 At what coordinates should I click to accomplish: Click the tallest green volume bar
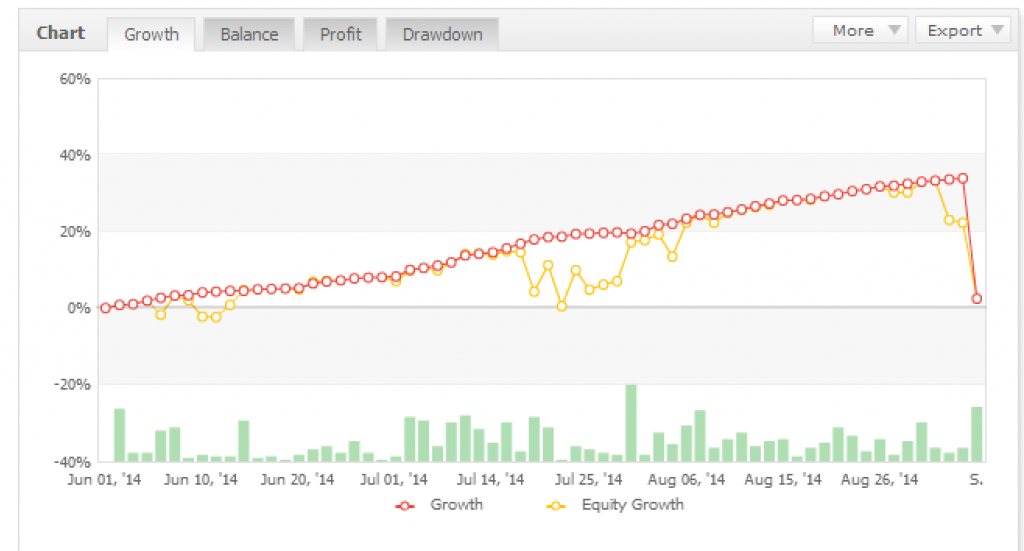click(x=631, y=423)
